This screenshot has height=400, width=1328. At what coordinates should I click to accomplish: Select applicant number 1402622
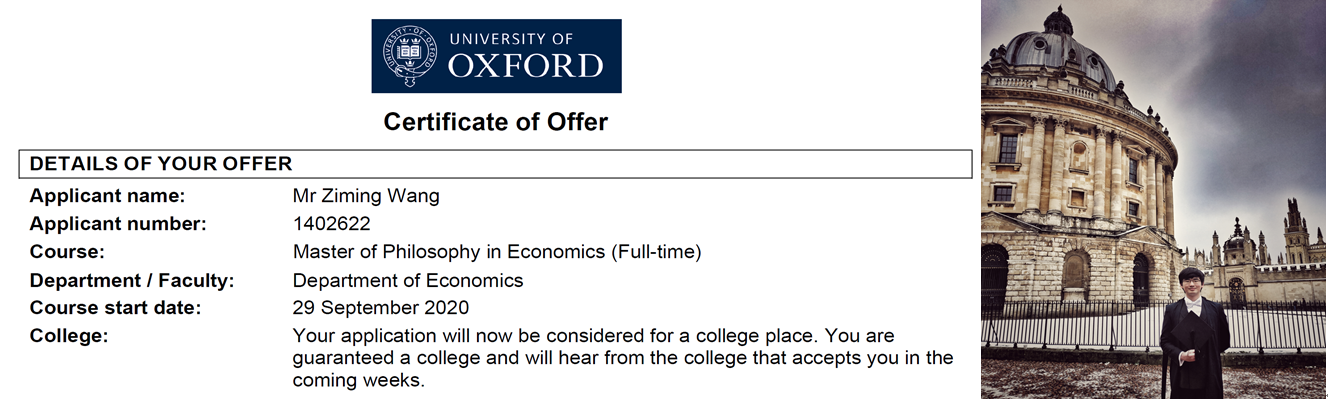click(331, 224)
